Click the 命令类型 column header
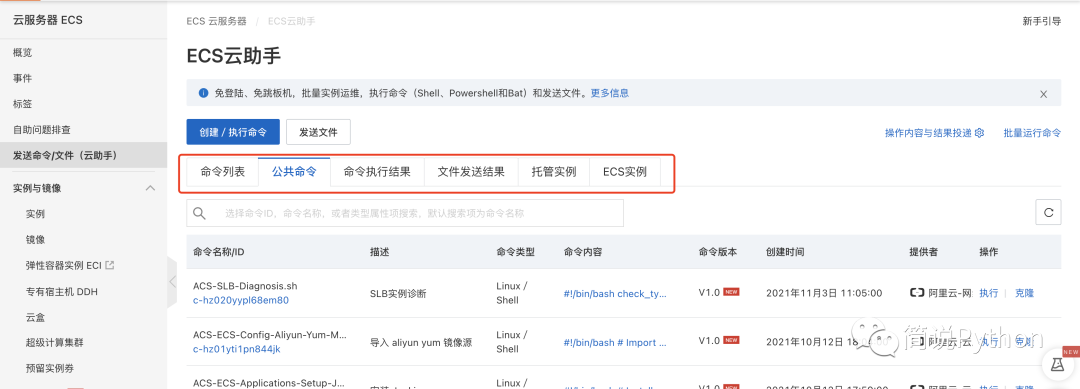 coord(515,252)
